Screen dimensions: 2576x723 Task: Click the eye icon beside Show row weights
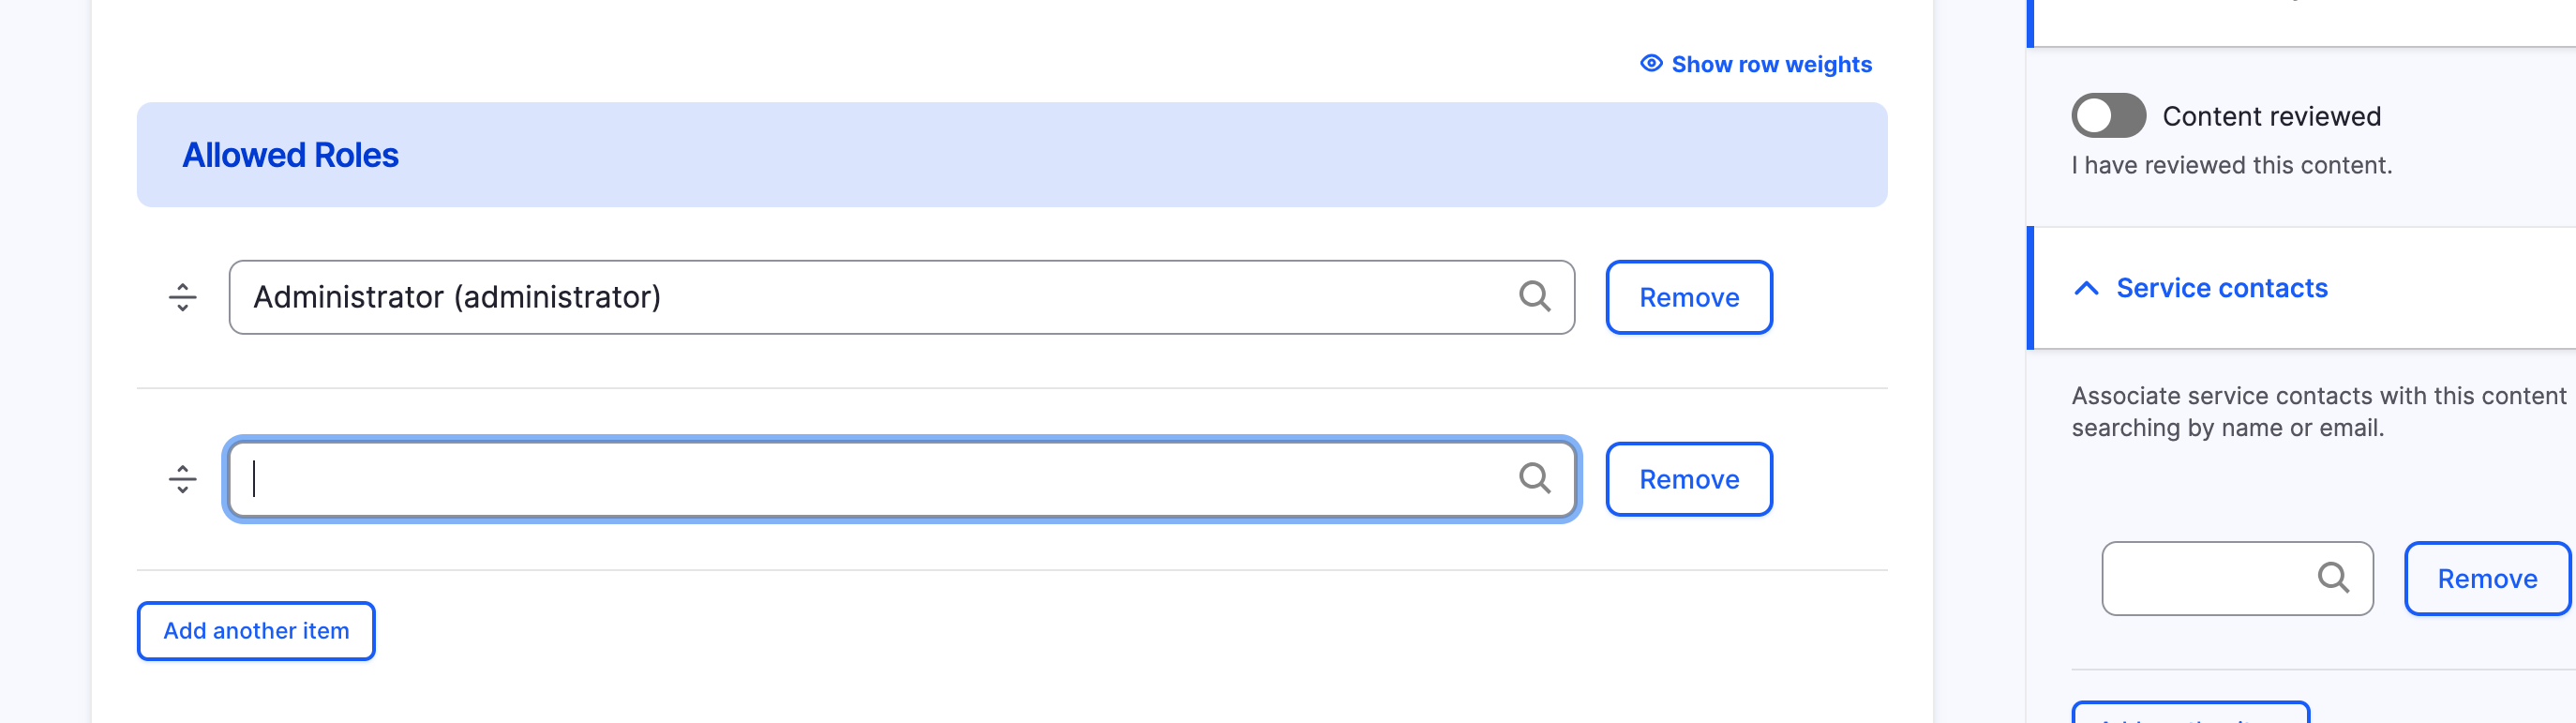1651,64
